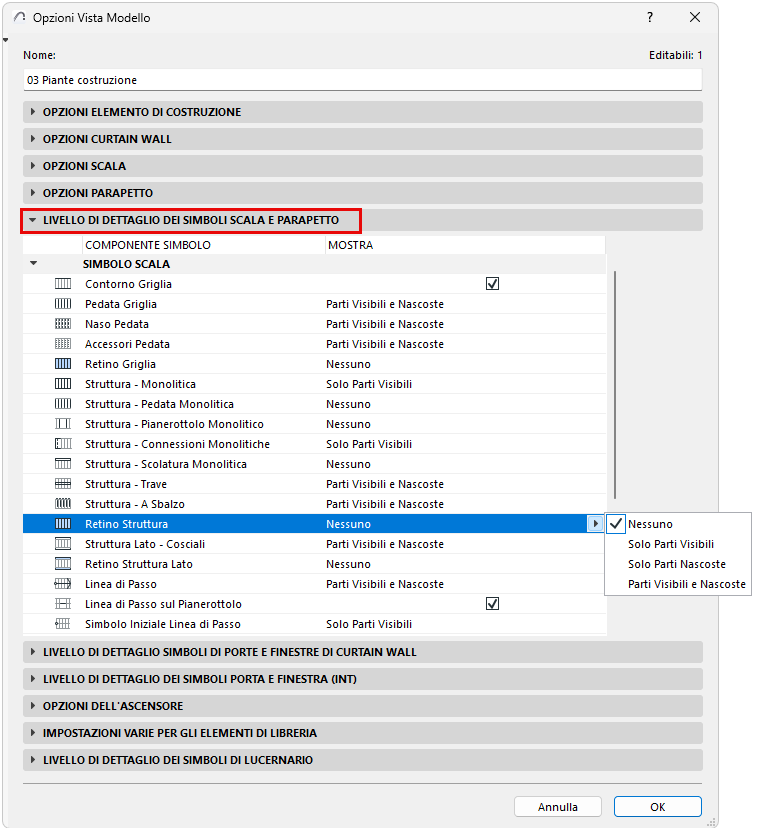
Task: Click the Struttura Lato - Cosciali icon
Action: [63, 544]
